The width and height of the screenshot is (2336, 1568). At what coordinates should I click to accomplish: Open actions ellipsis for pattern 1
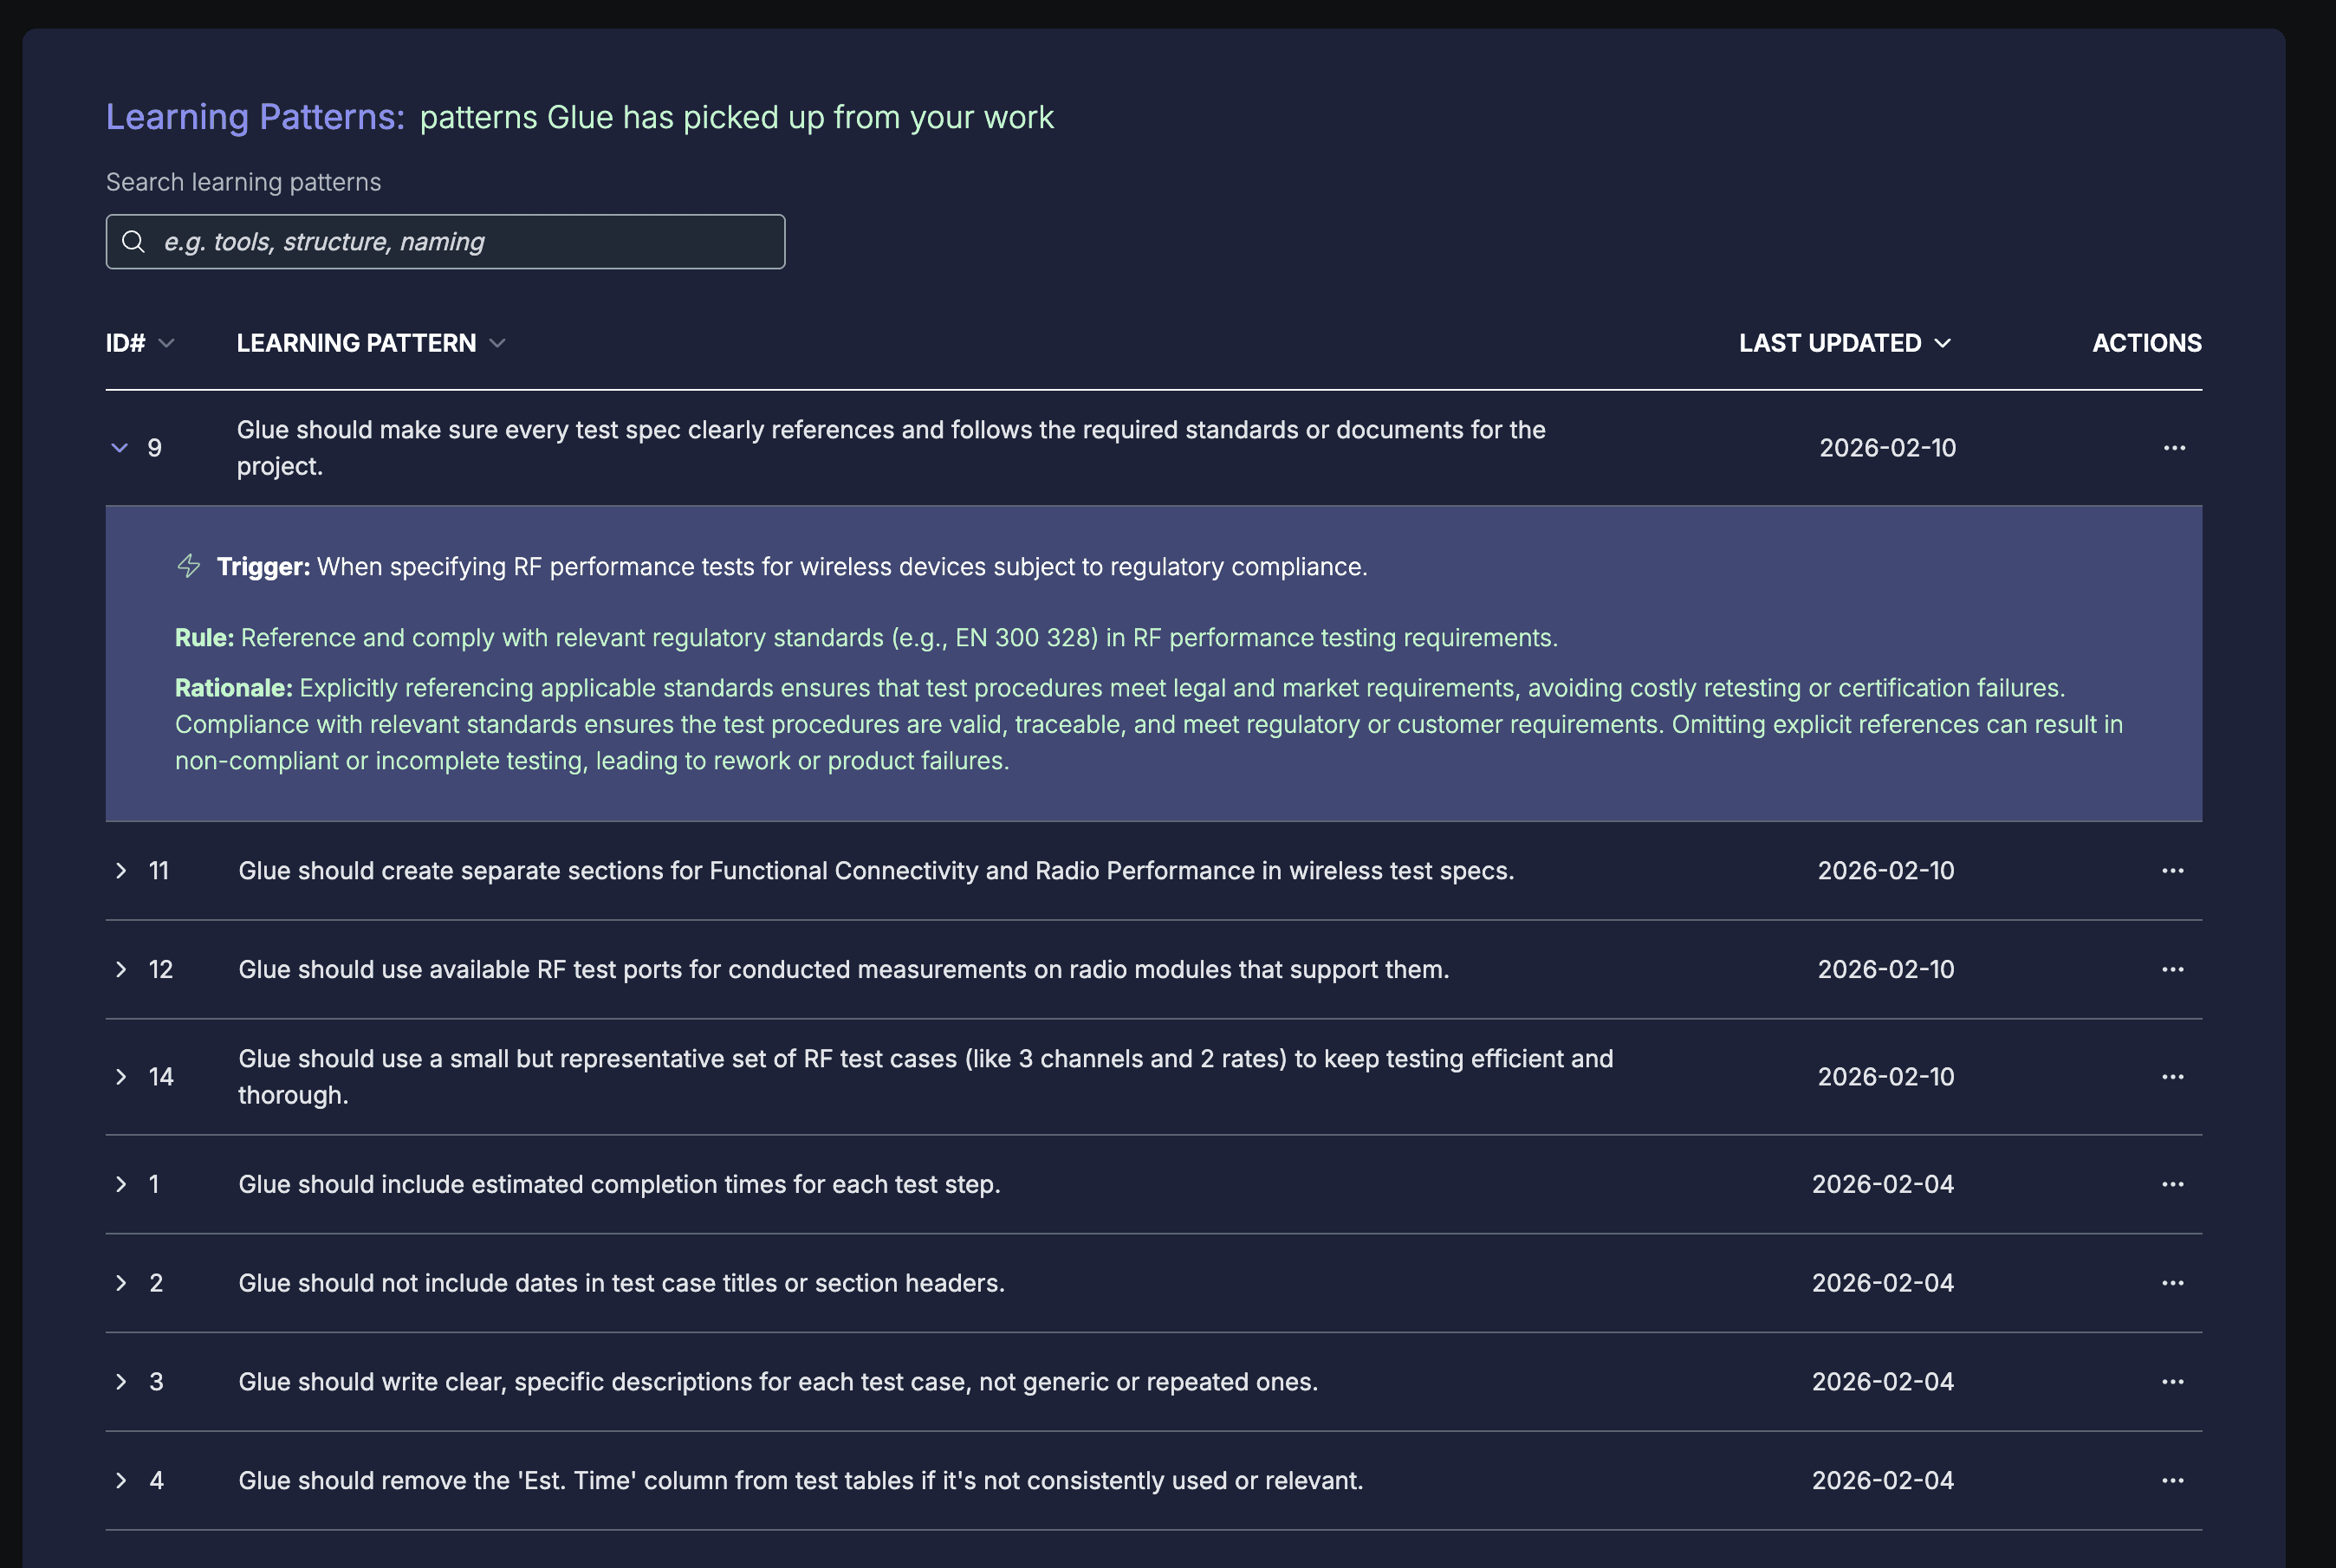pos(2172,1184)
